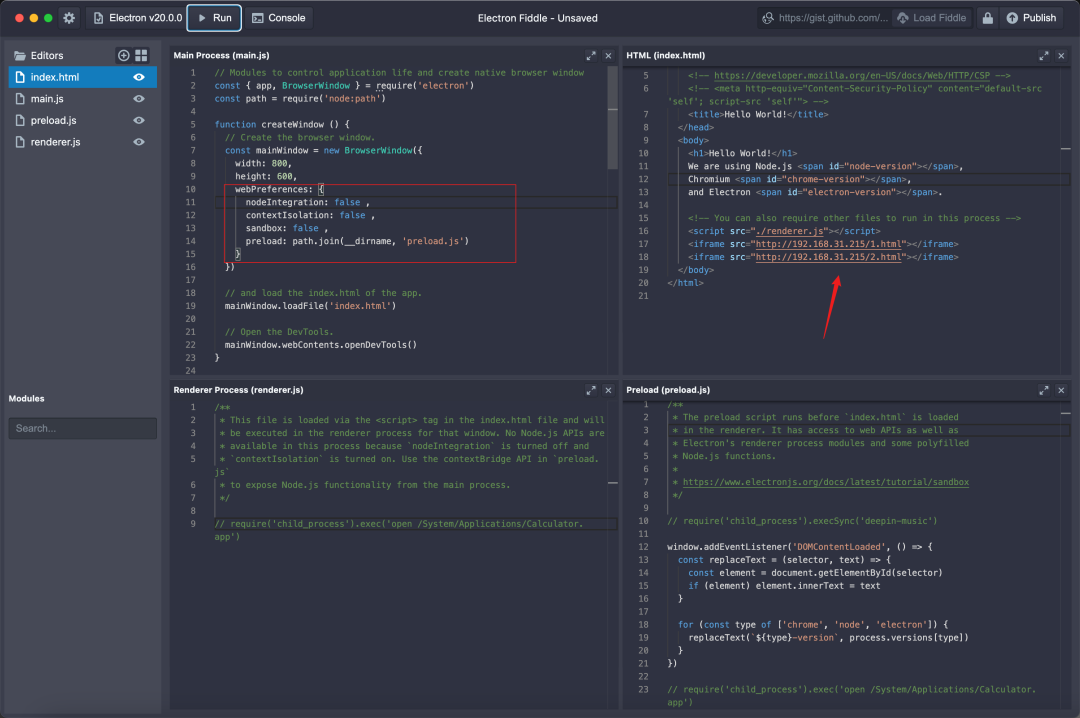Image resolution: width=1080 pixels, height=718 pixels.
Task: Maximize the Renderer Process editor
Action: [591, 390]
